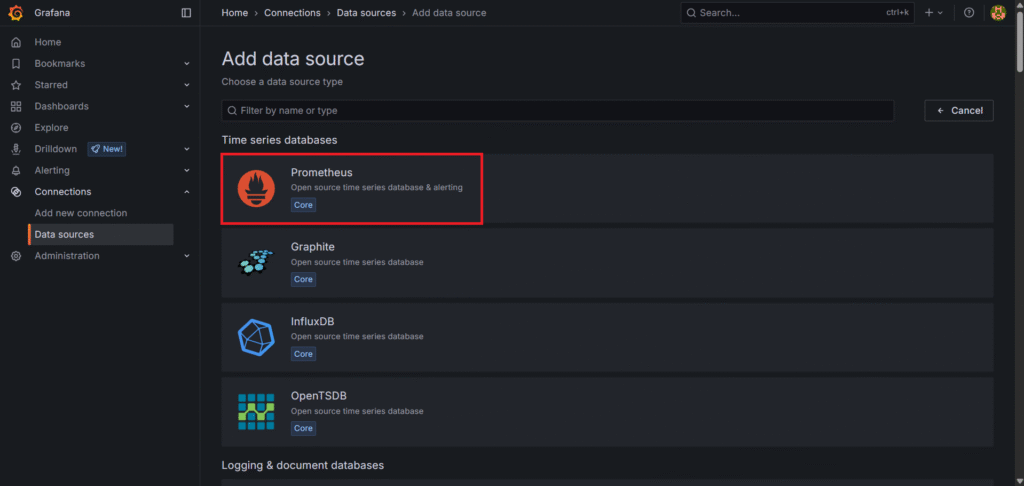The width and height of the screenshot is (1024, 486).
Task: Click the New! badge beside Drilldown
Action: pos(106,149)
